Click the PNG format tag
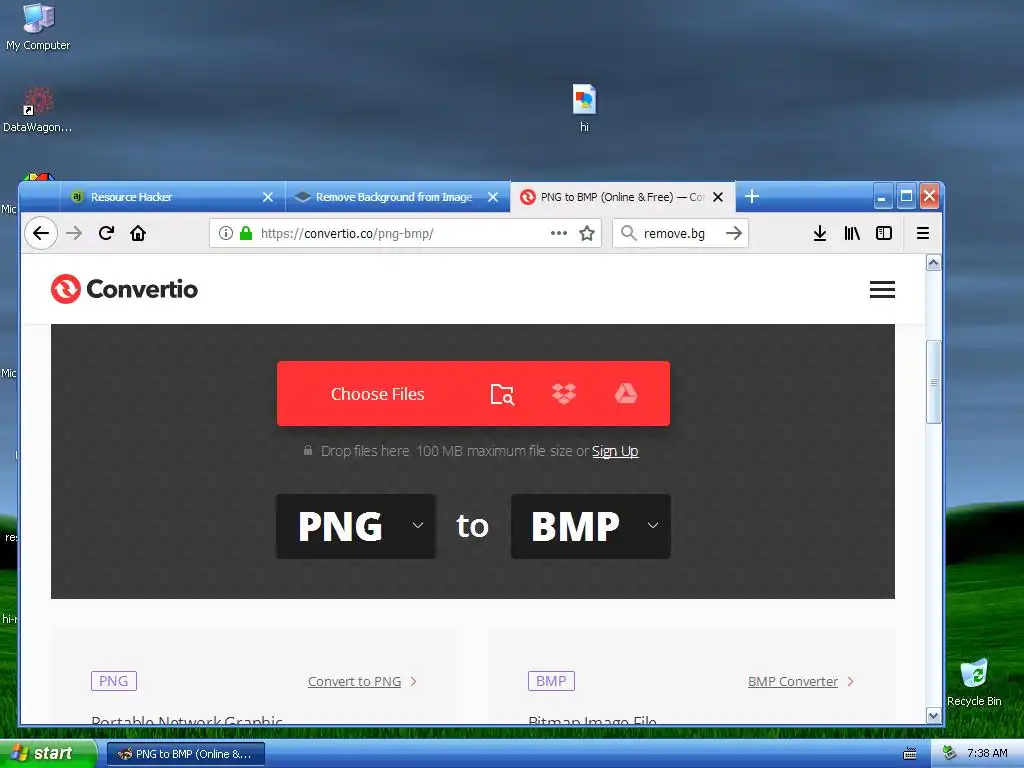 point(114,681)
